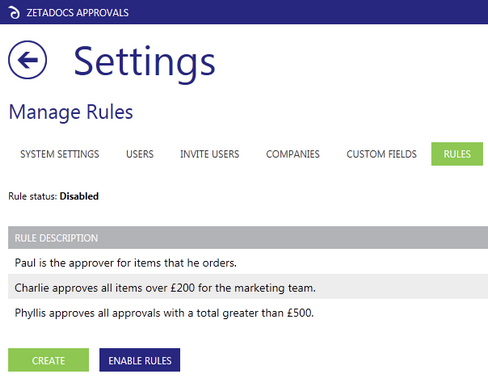Click the green Create button
488x383 pixels.
click(48, 360)
